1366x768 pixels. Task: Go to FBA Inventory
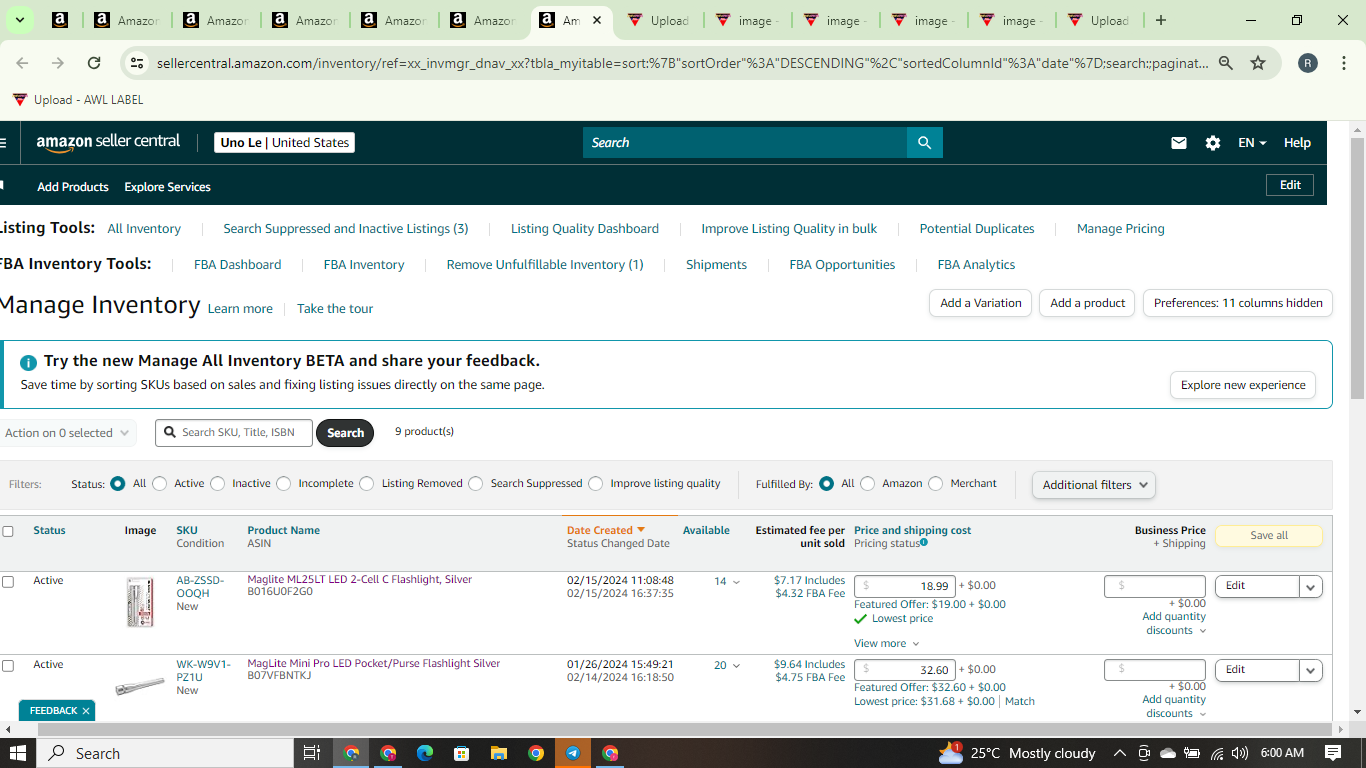364,265
